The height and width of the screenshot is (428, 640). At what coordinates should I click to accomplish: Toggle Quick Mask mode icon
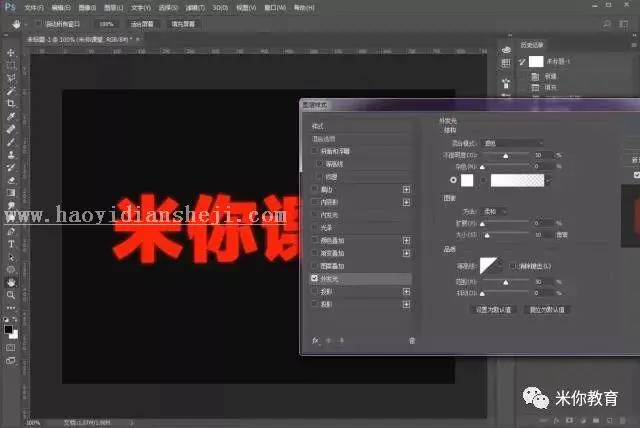point(11,348)
